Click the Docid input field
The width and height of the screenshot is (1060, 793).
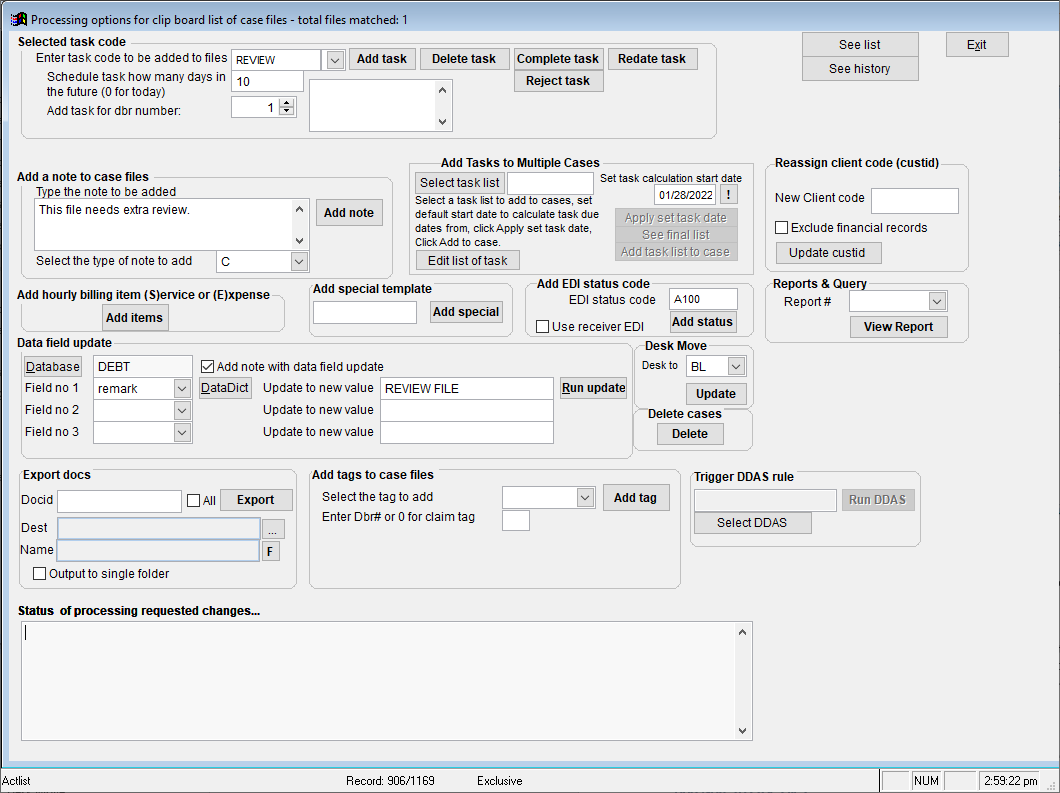pos(120,501)
